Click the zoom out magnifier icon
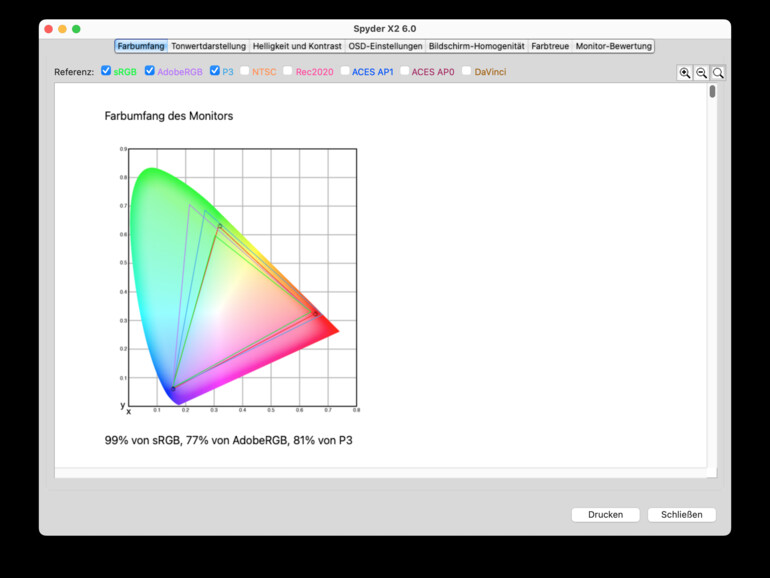The height and width of the screenshot is (578, 770). tap(702, 73)
